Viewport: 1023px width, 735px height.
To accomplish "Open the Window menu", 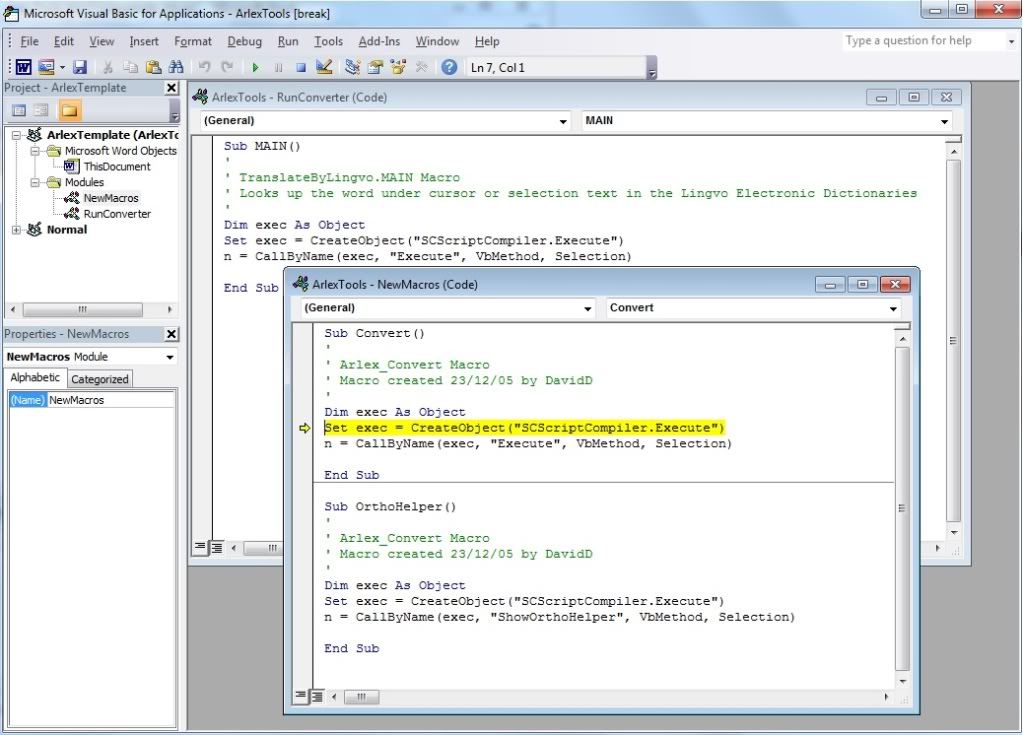I will point(437,41).
